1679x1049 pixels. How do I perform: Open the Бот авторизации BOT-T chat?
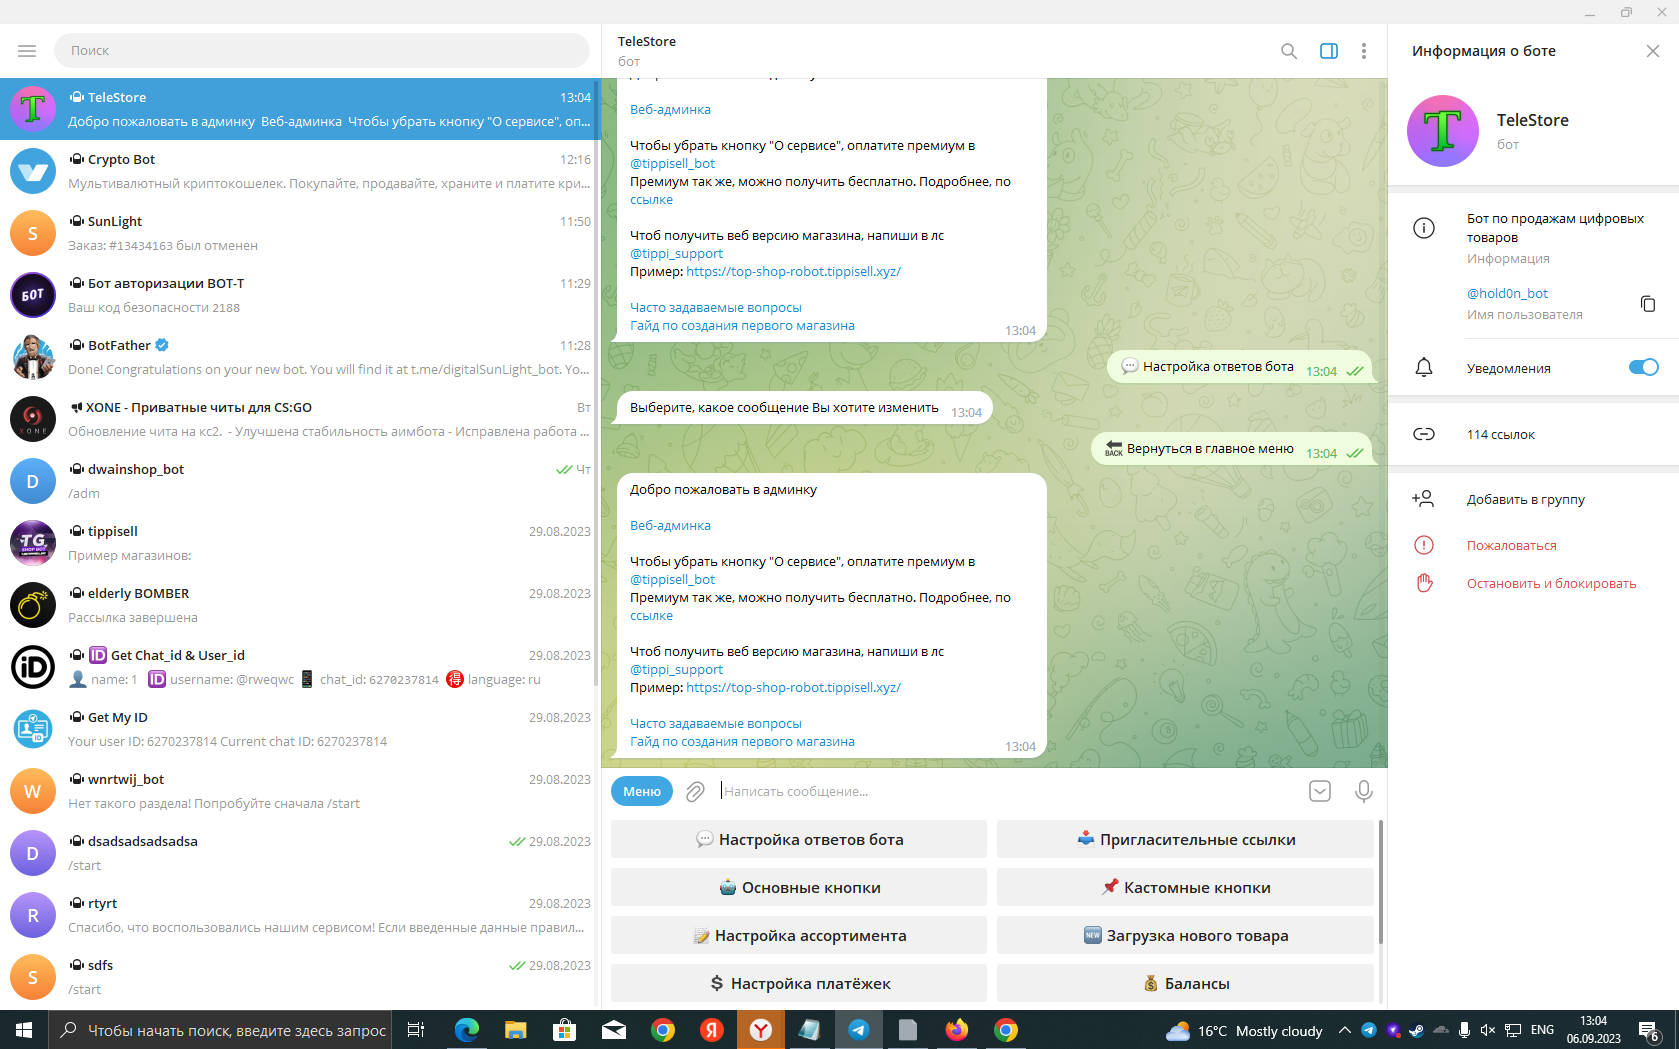[300, 295]
